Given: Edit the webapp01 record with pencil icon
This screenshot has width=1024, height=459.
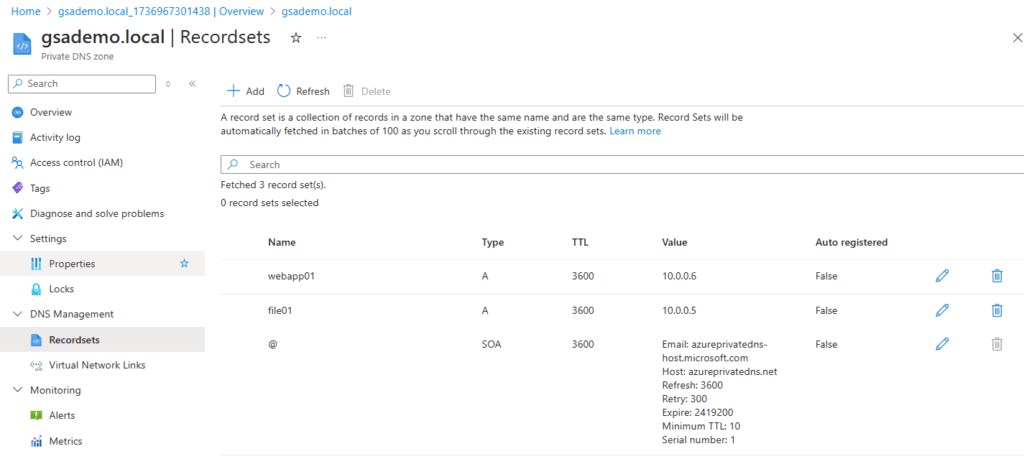Looking at the screenshot, I should point(941,276).
